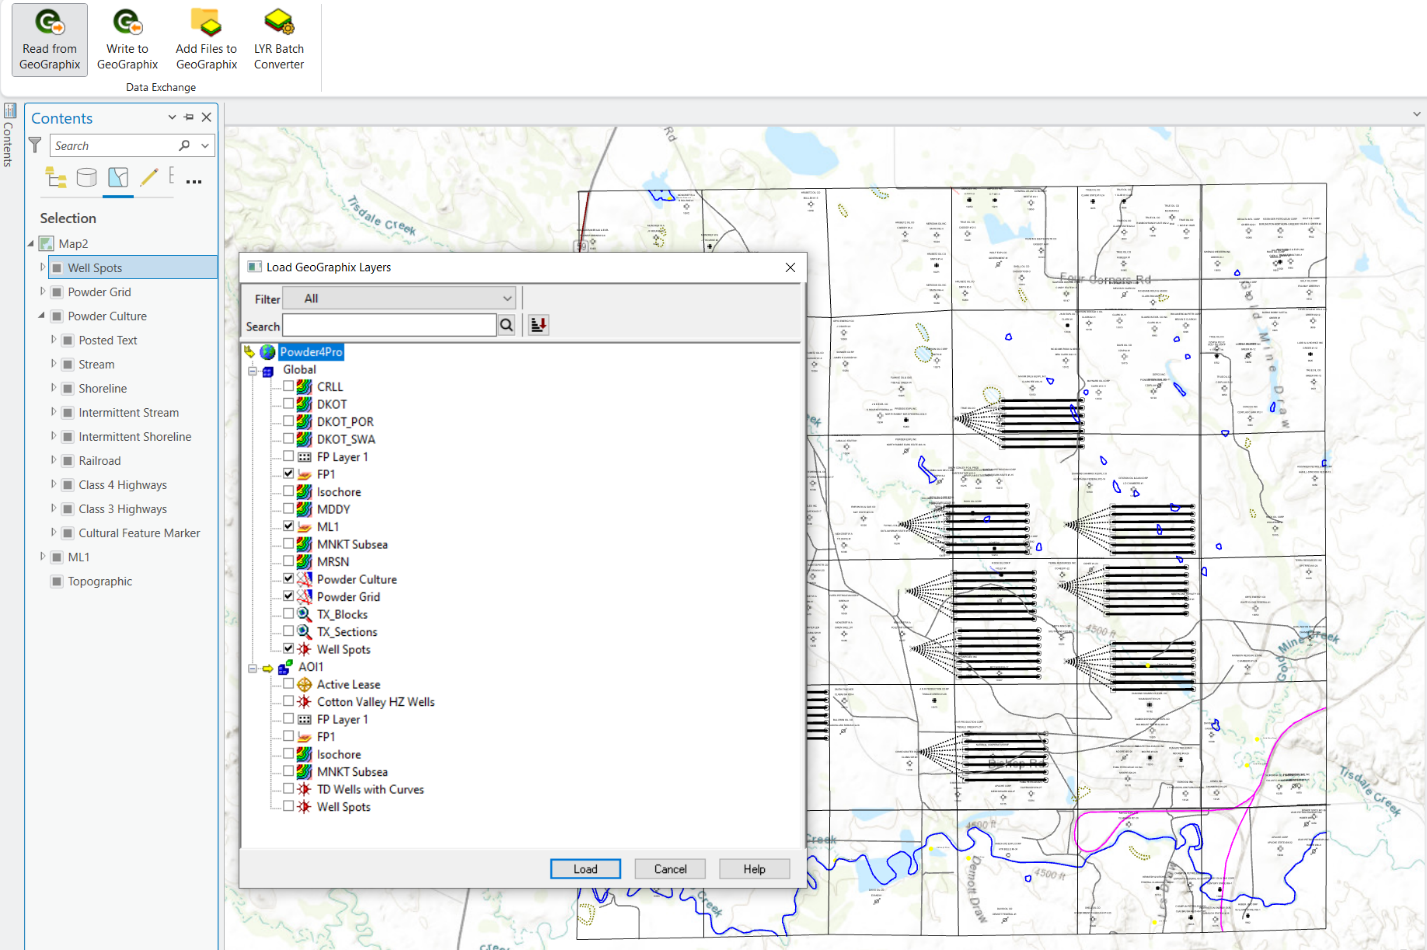This screenshot has height=950, width=1427.
Task: Click the Contents Search text box
Action: tap(113, 146)
